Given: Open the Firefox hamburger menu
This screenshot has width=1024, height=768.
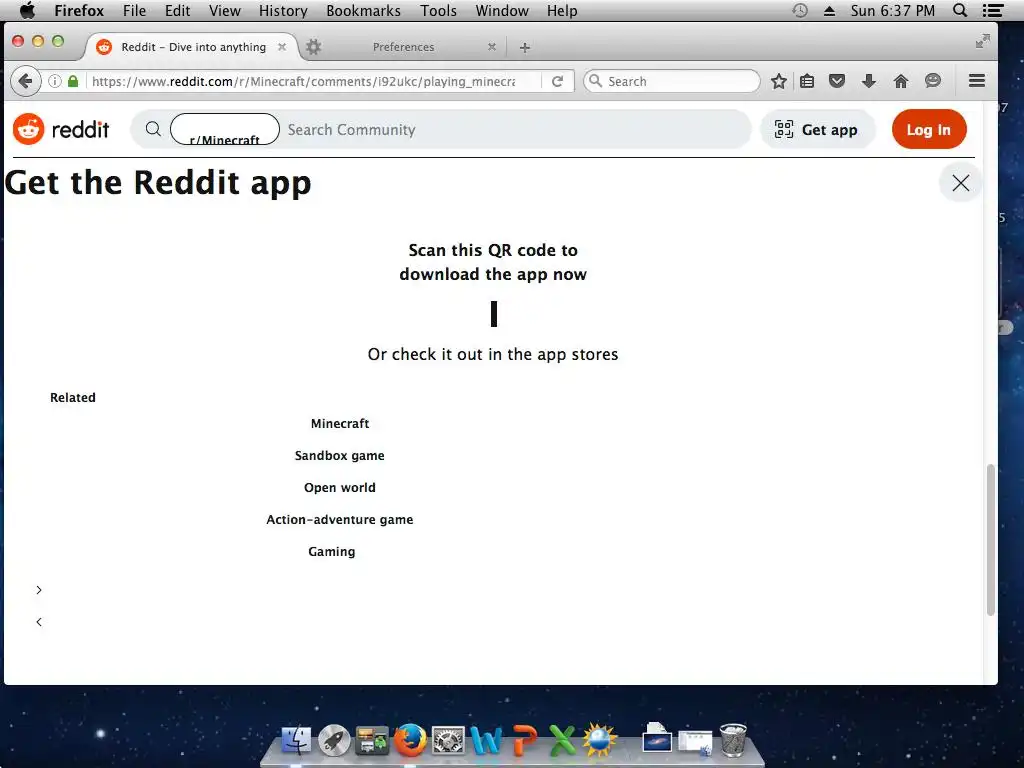Looking at the screenshot, I should 976,81.
